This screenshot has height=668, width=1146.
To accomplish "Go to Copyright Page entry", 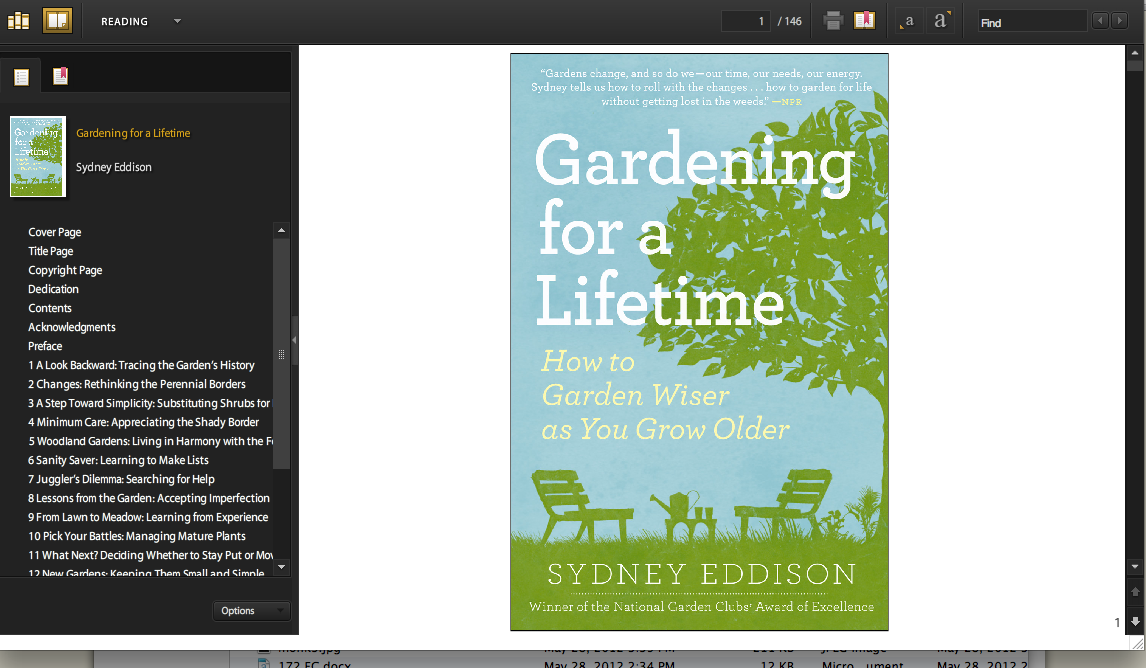I will [x=65, y=270].
